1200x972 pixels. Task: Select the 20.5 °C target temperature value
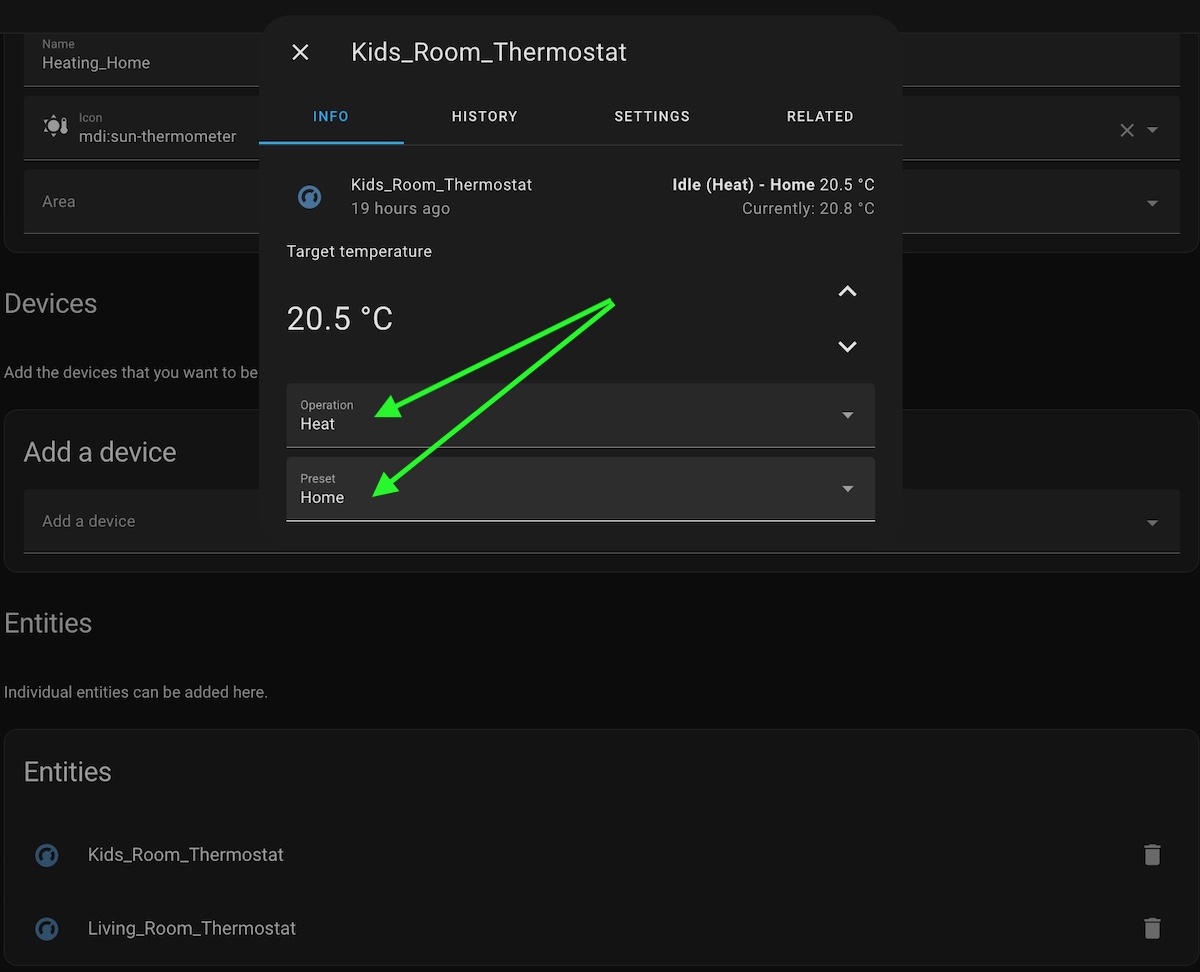pos(339,318)
